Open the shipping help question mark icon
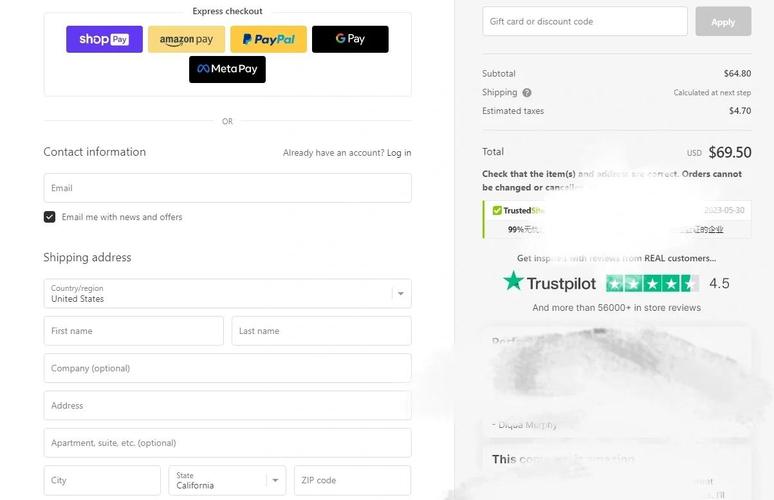The height and width of the screenshot is (500, 774). (527, 93)
